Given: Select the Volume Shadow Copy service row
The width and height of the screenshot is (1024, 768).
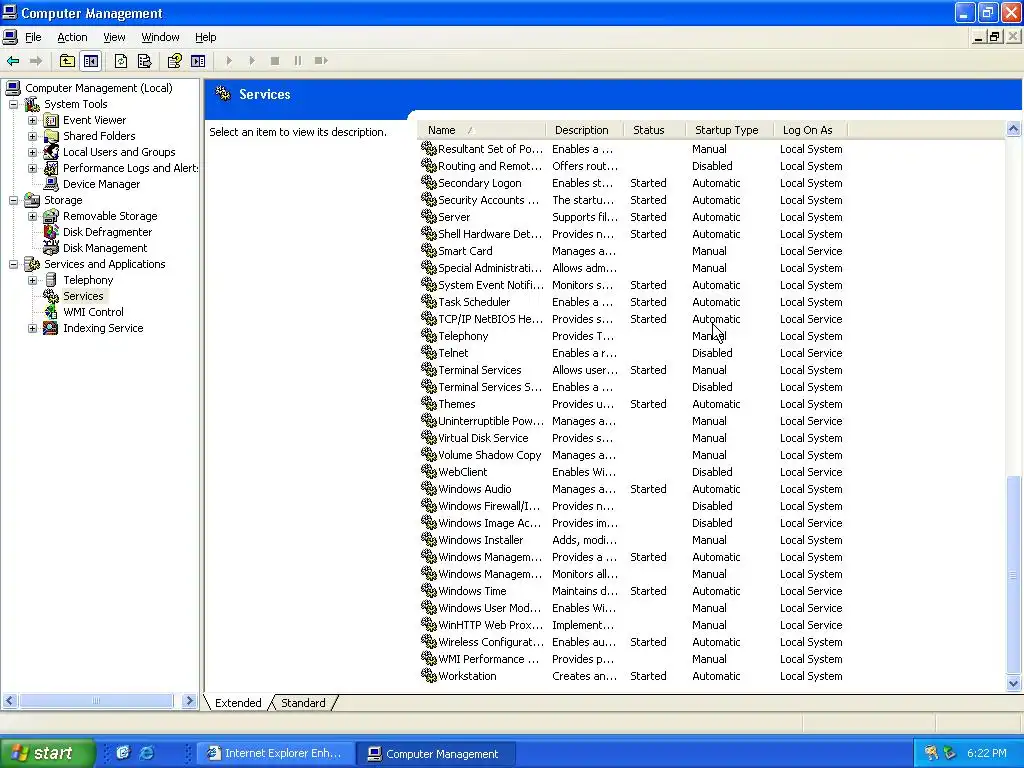Looking at the screenshot, I should point(632,455).
